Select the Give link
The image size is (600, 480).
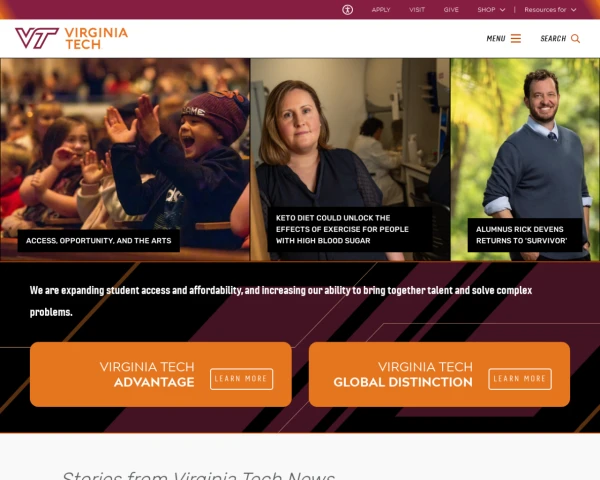coord(451,10)
